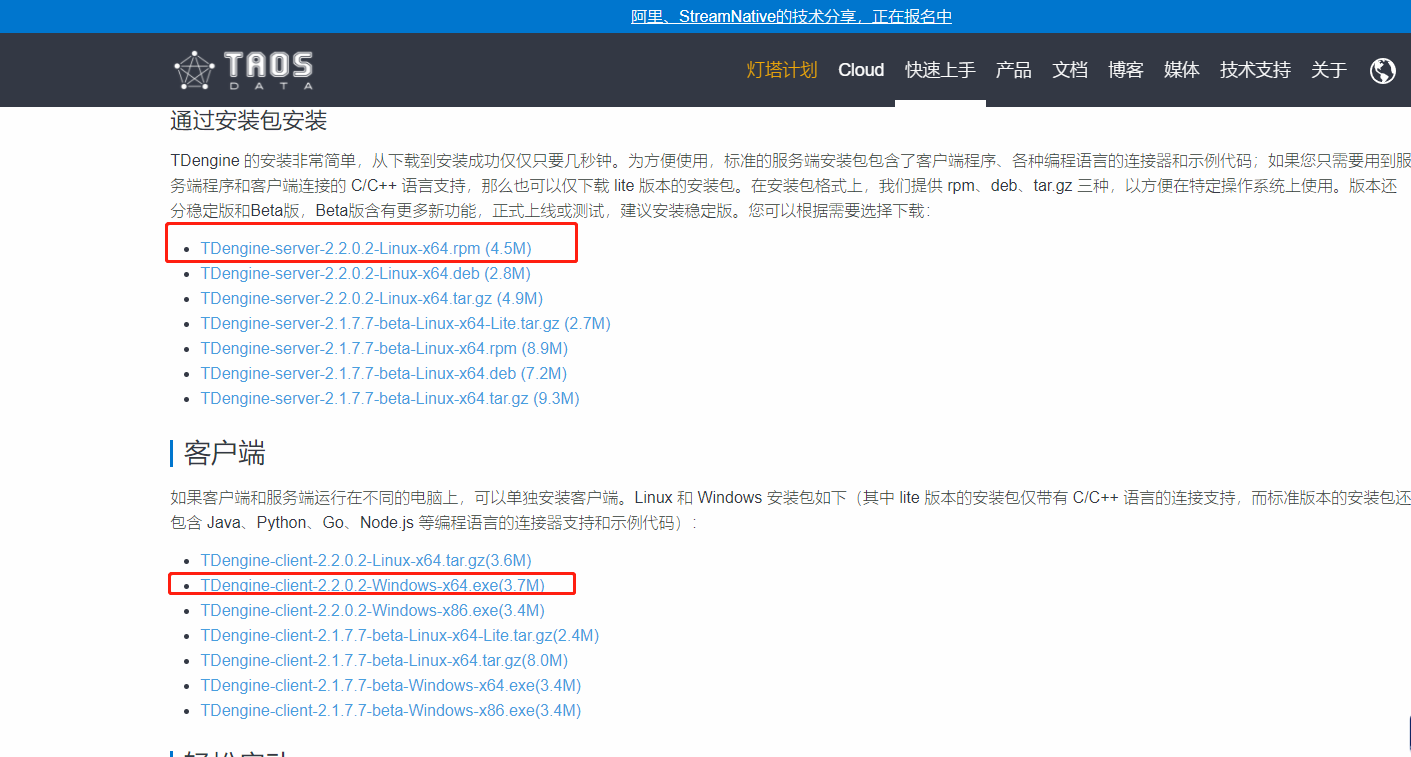Download the 2.1.7.7-beta Lite server tarball
Screen dimensions: 1411x757
pos(405,323)
